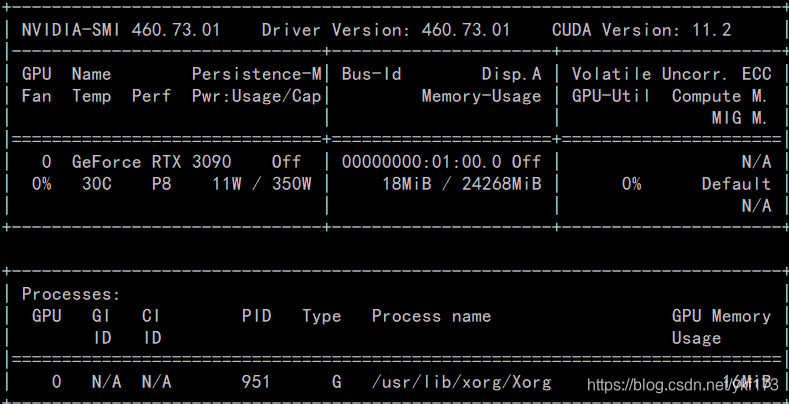Viewport: 789px width, 404px height.
Task: Select the "Driver Version: 460.73.01" text
Action: (x=385, y=30)
